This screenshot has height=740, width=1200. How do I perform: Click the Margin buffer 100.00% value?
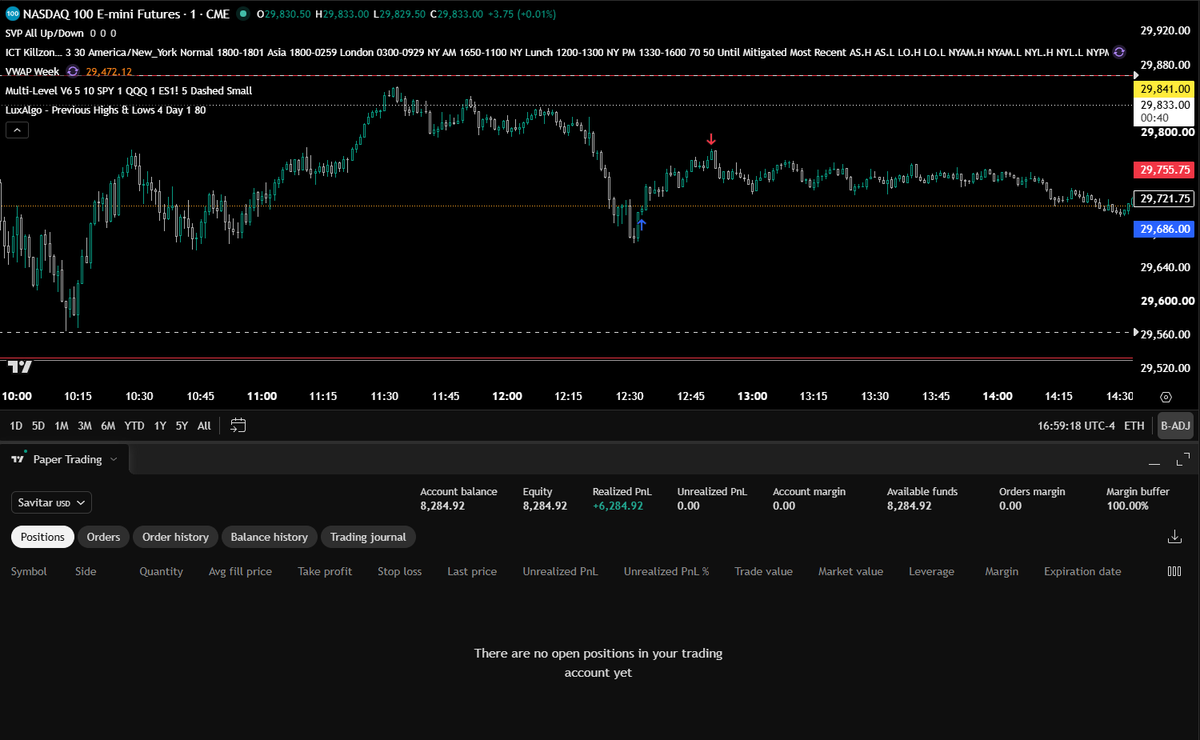1127,506
